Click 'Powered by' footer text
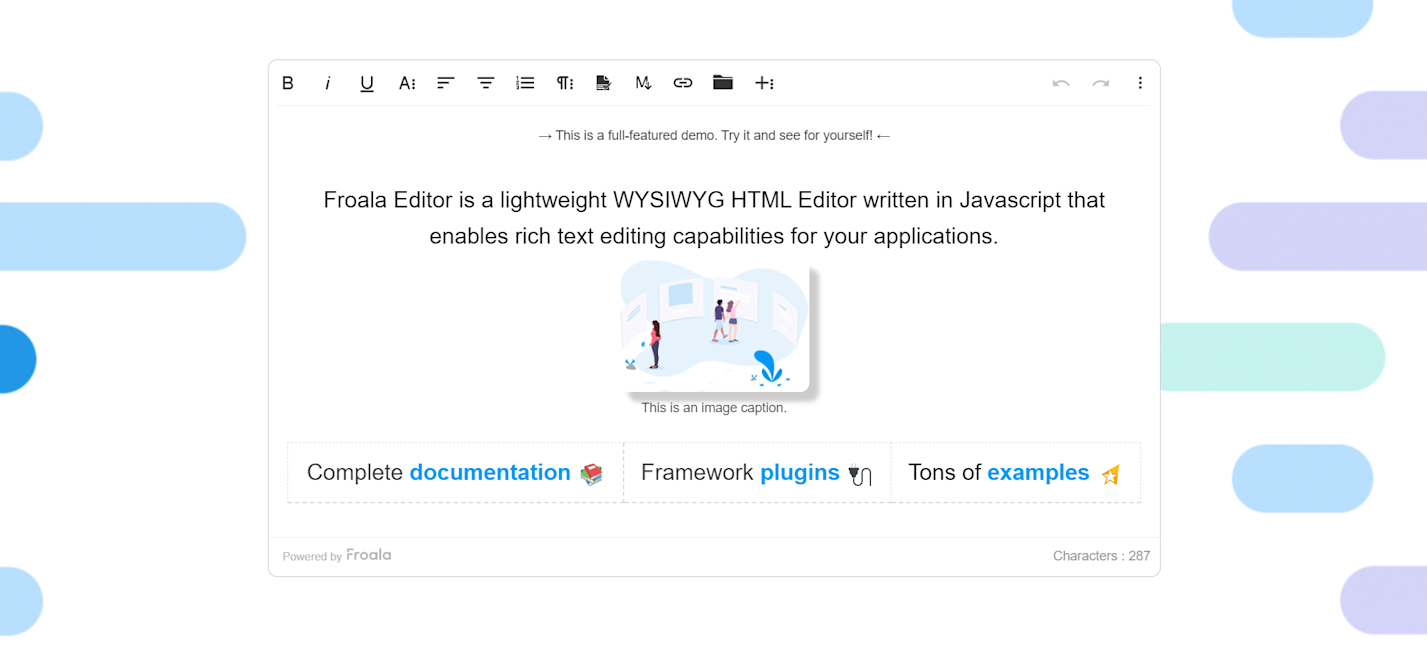Screen dimensions: 1427x650 coord(312,557)
